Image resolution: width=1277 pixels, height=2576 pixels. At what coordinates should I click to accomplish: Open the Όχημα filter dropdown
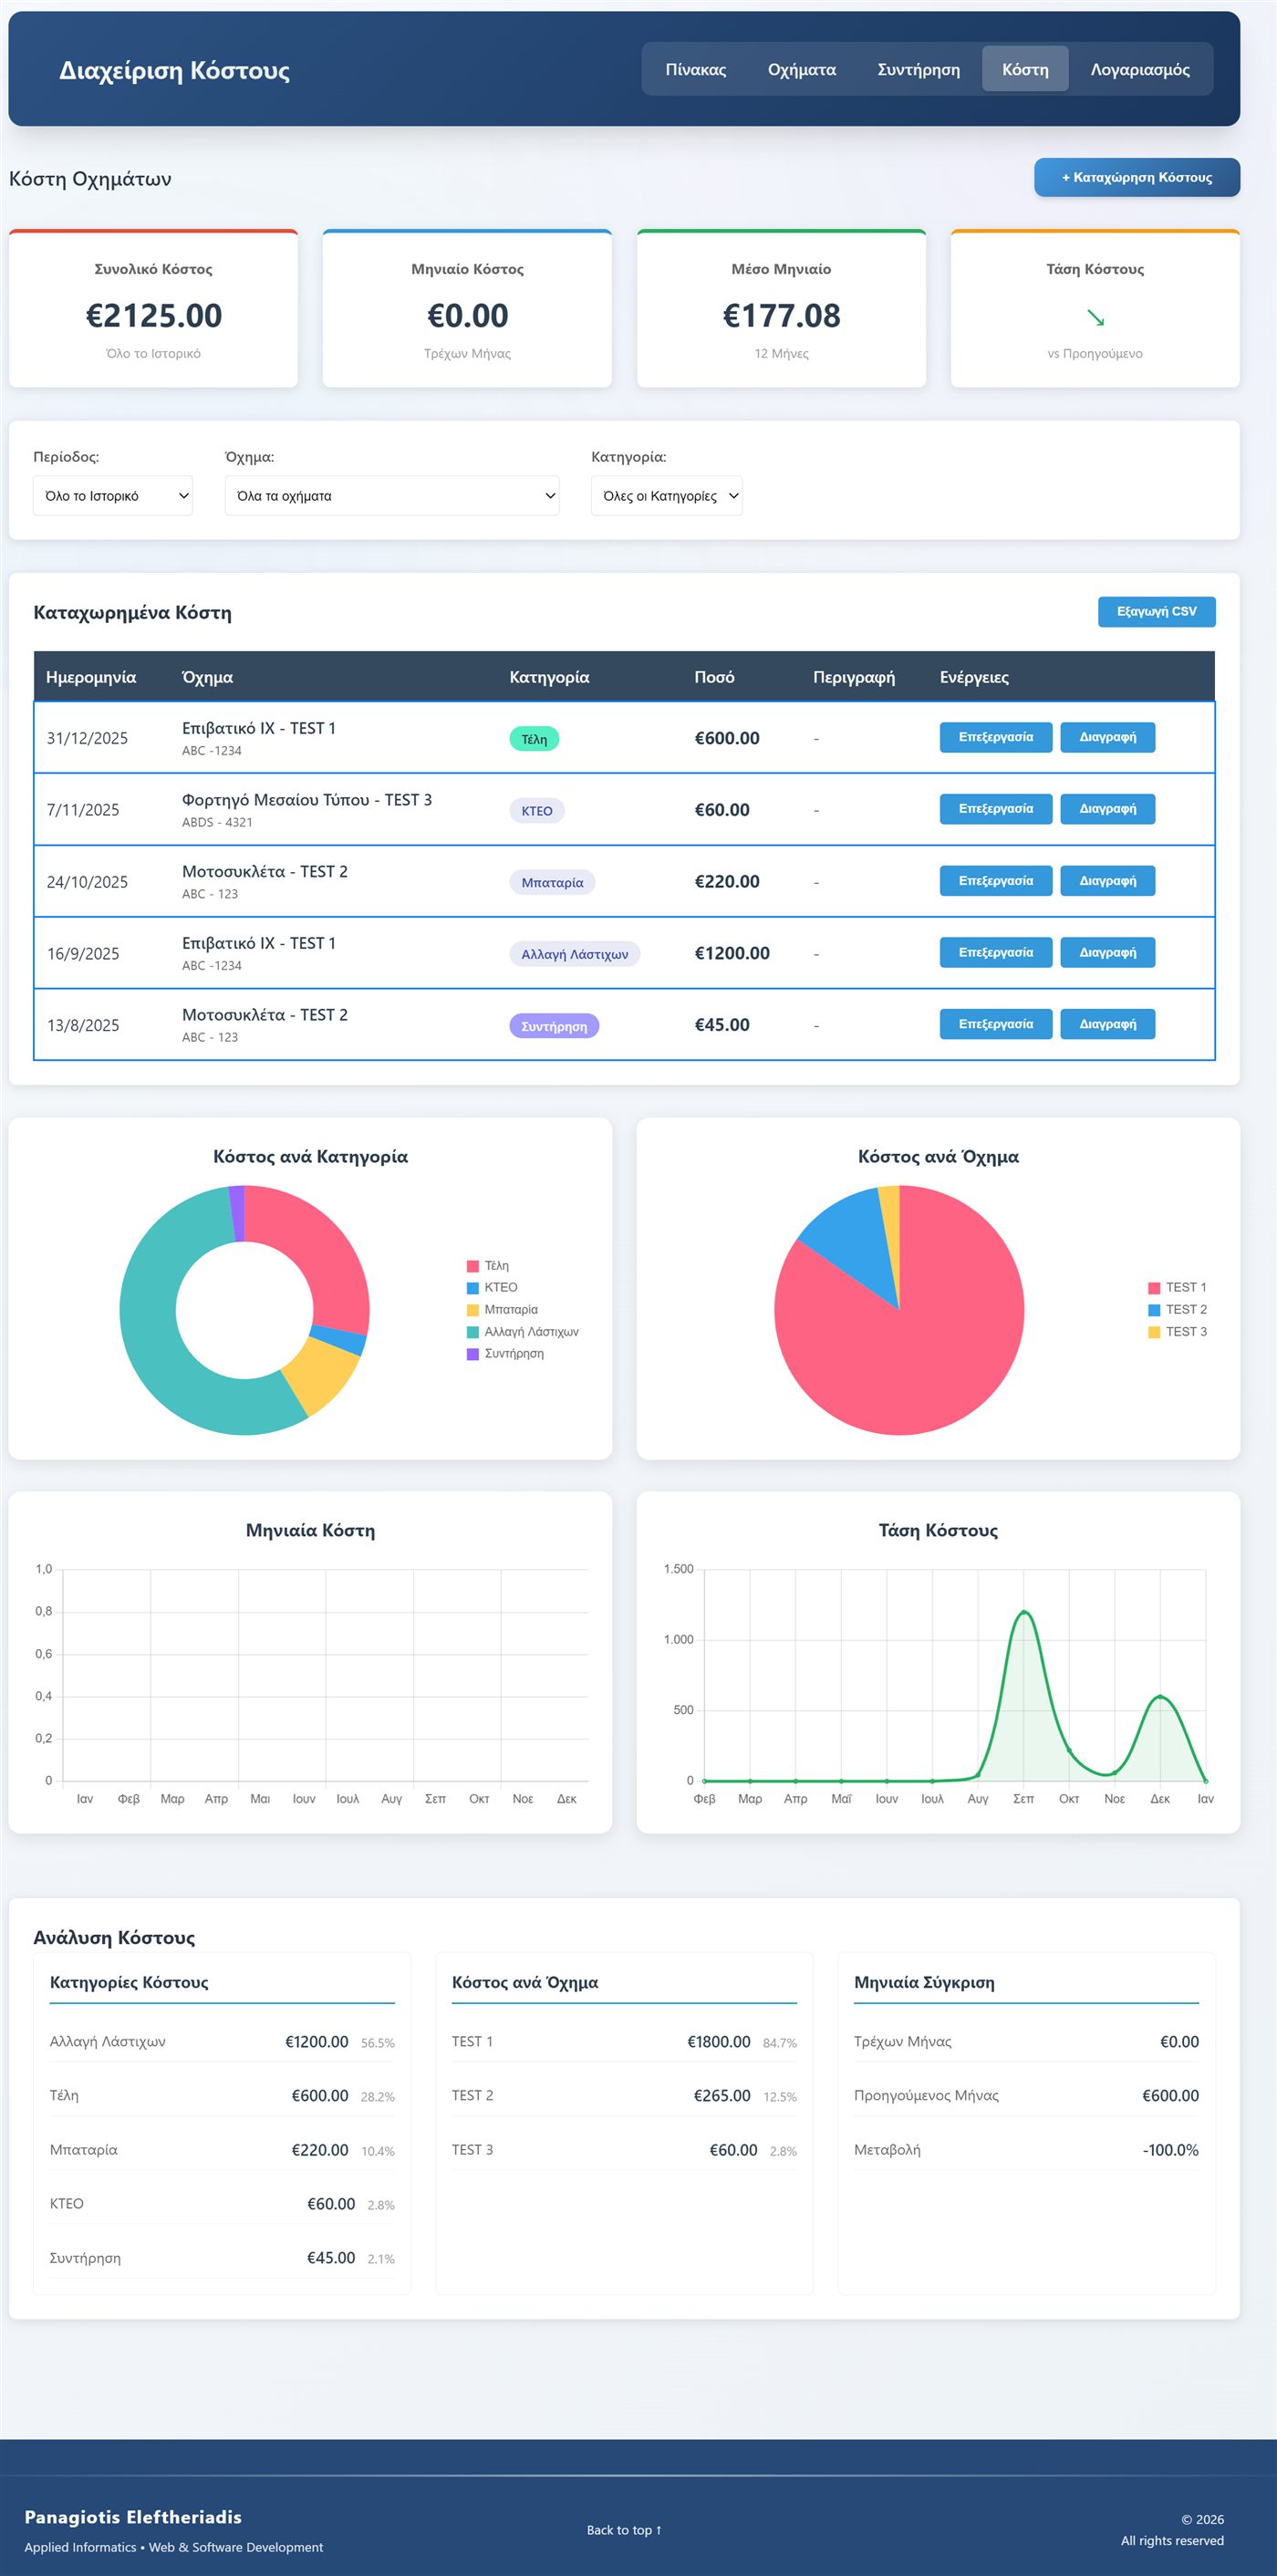pyautogui.click(x=392, y=496)
